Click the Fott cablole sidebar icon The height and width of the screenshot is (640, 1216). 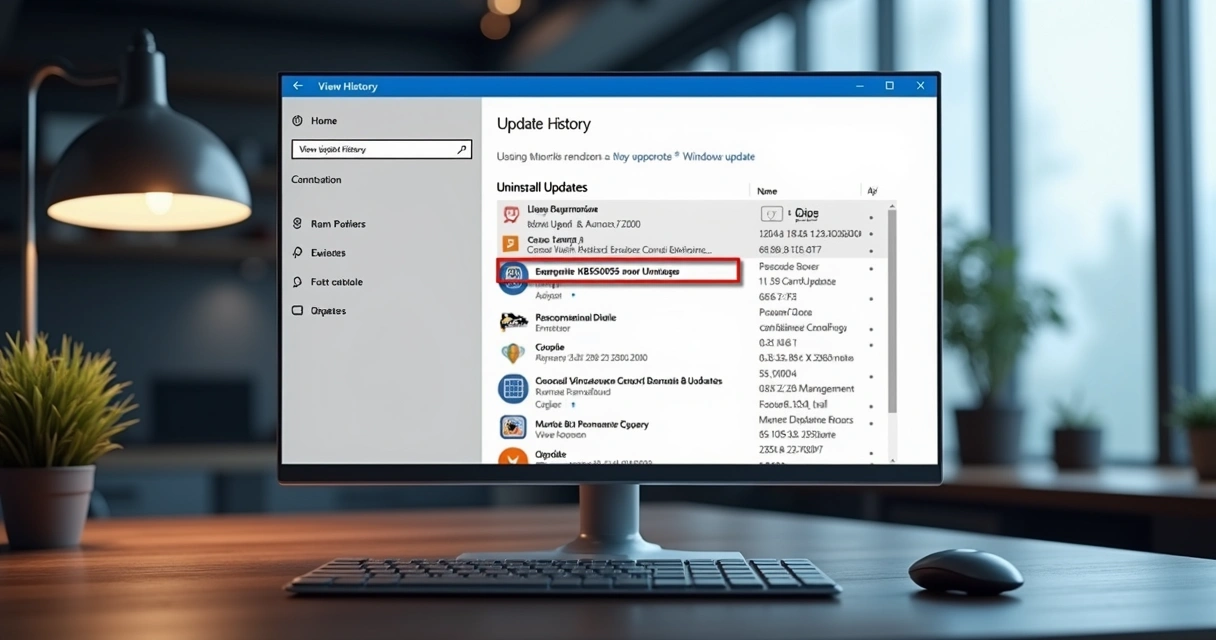coord(295,281)
